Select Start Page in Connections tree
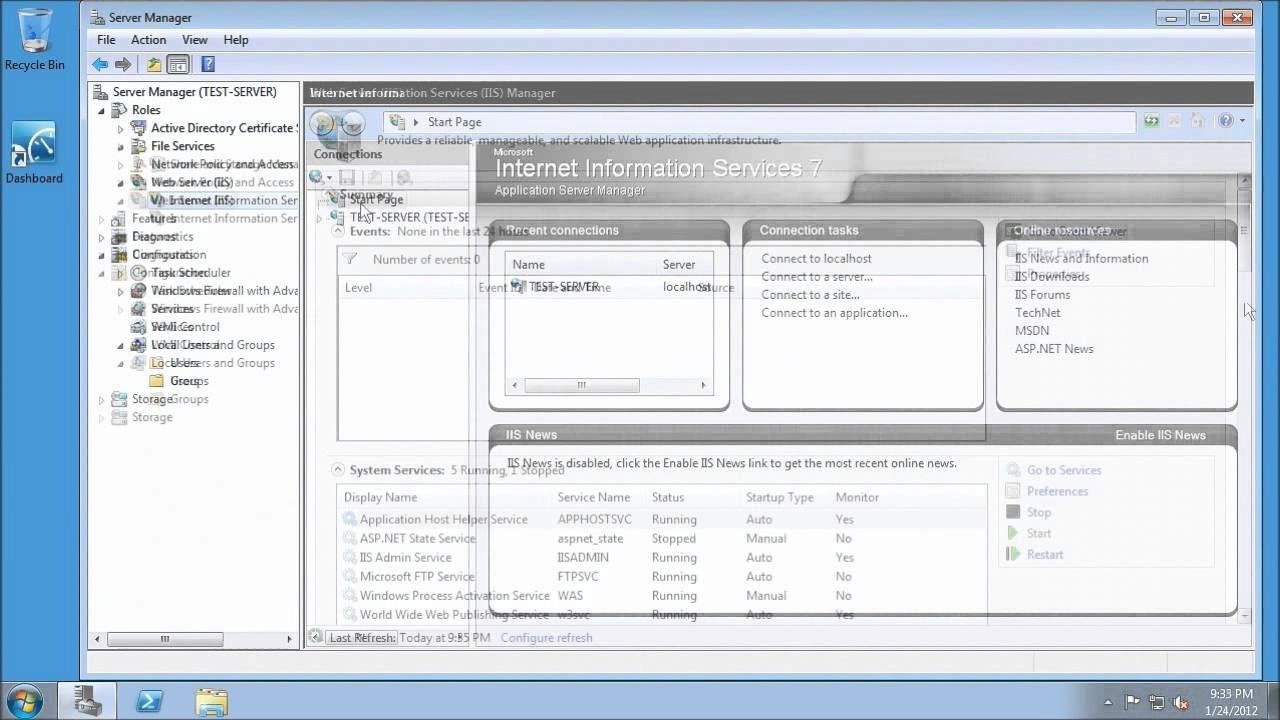The image size is (1280, 720). point(376,199)
